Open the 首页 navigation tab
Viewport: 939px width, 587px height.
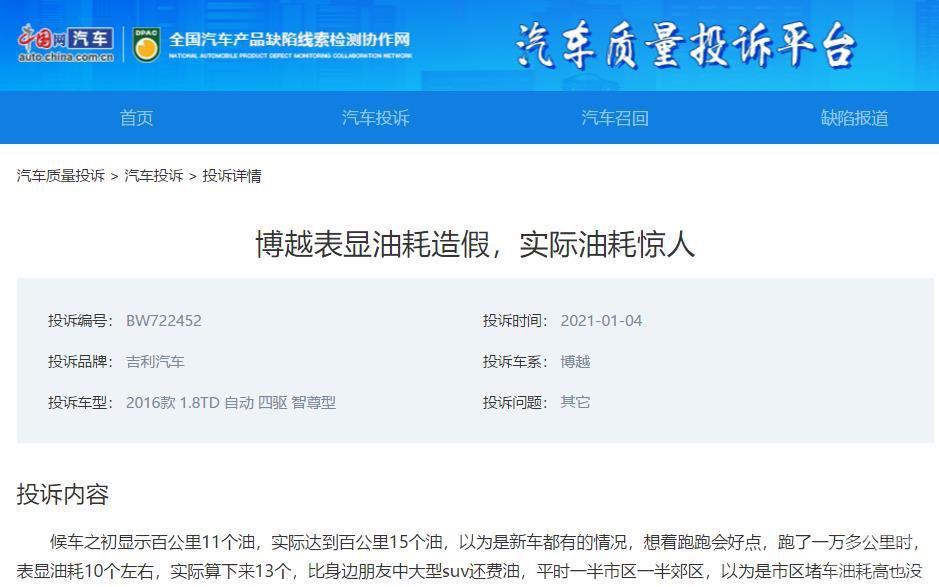(x=137, y=118)
